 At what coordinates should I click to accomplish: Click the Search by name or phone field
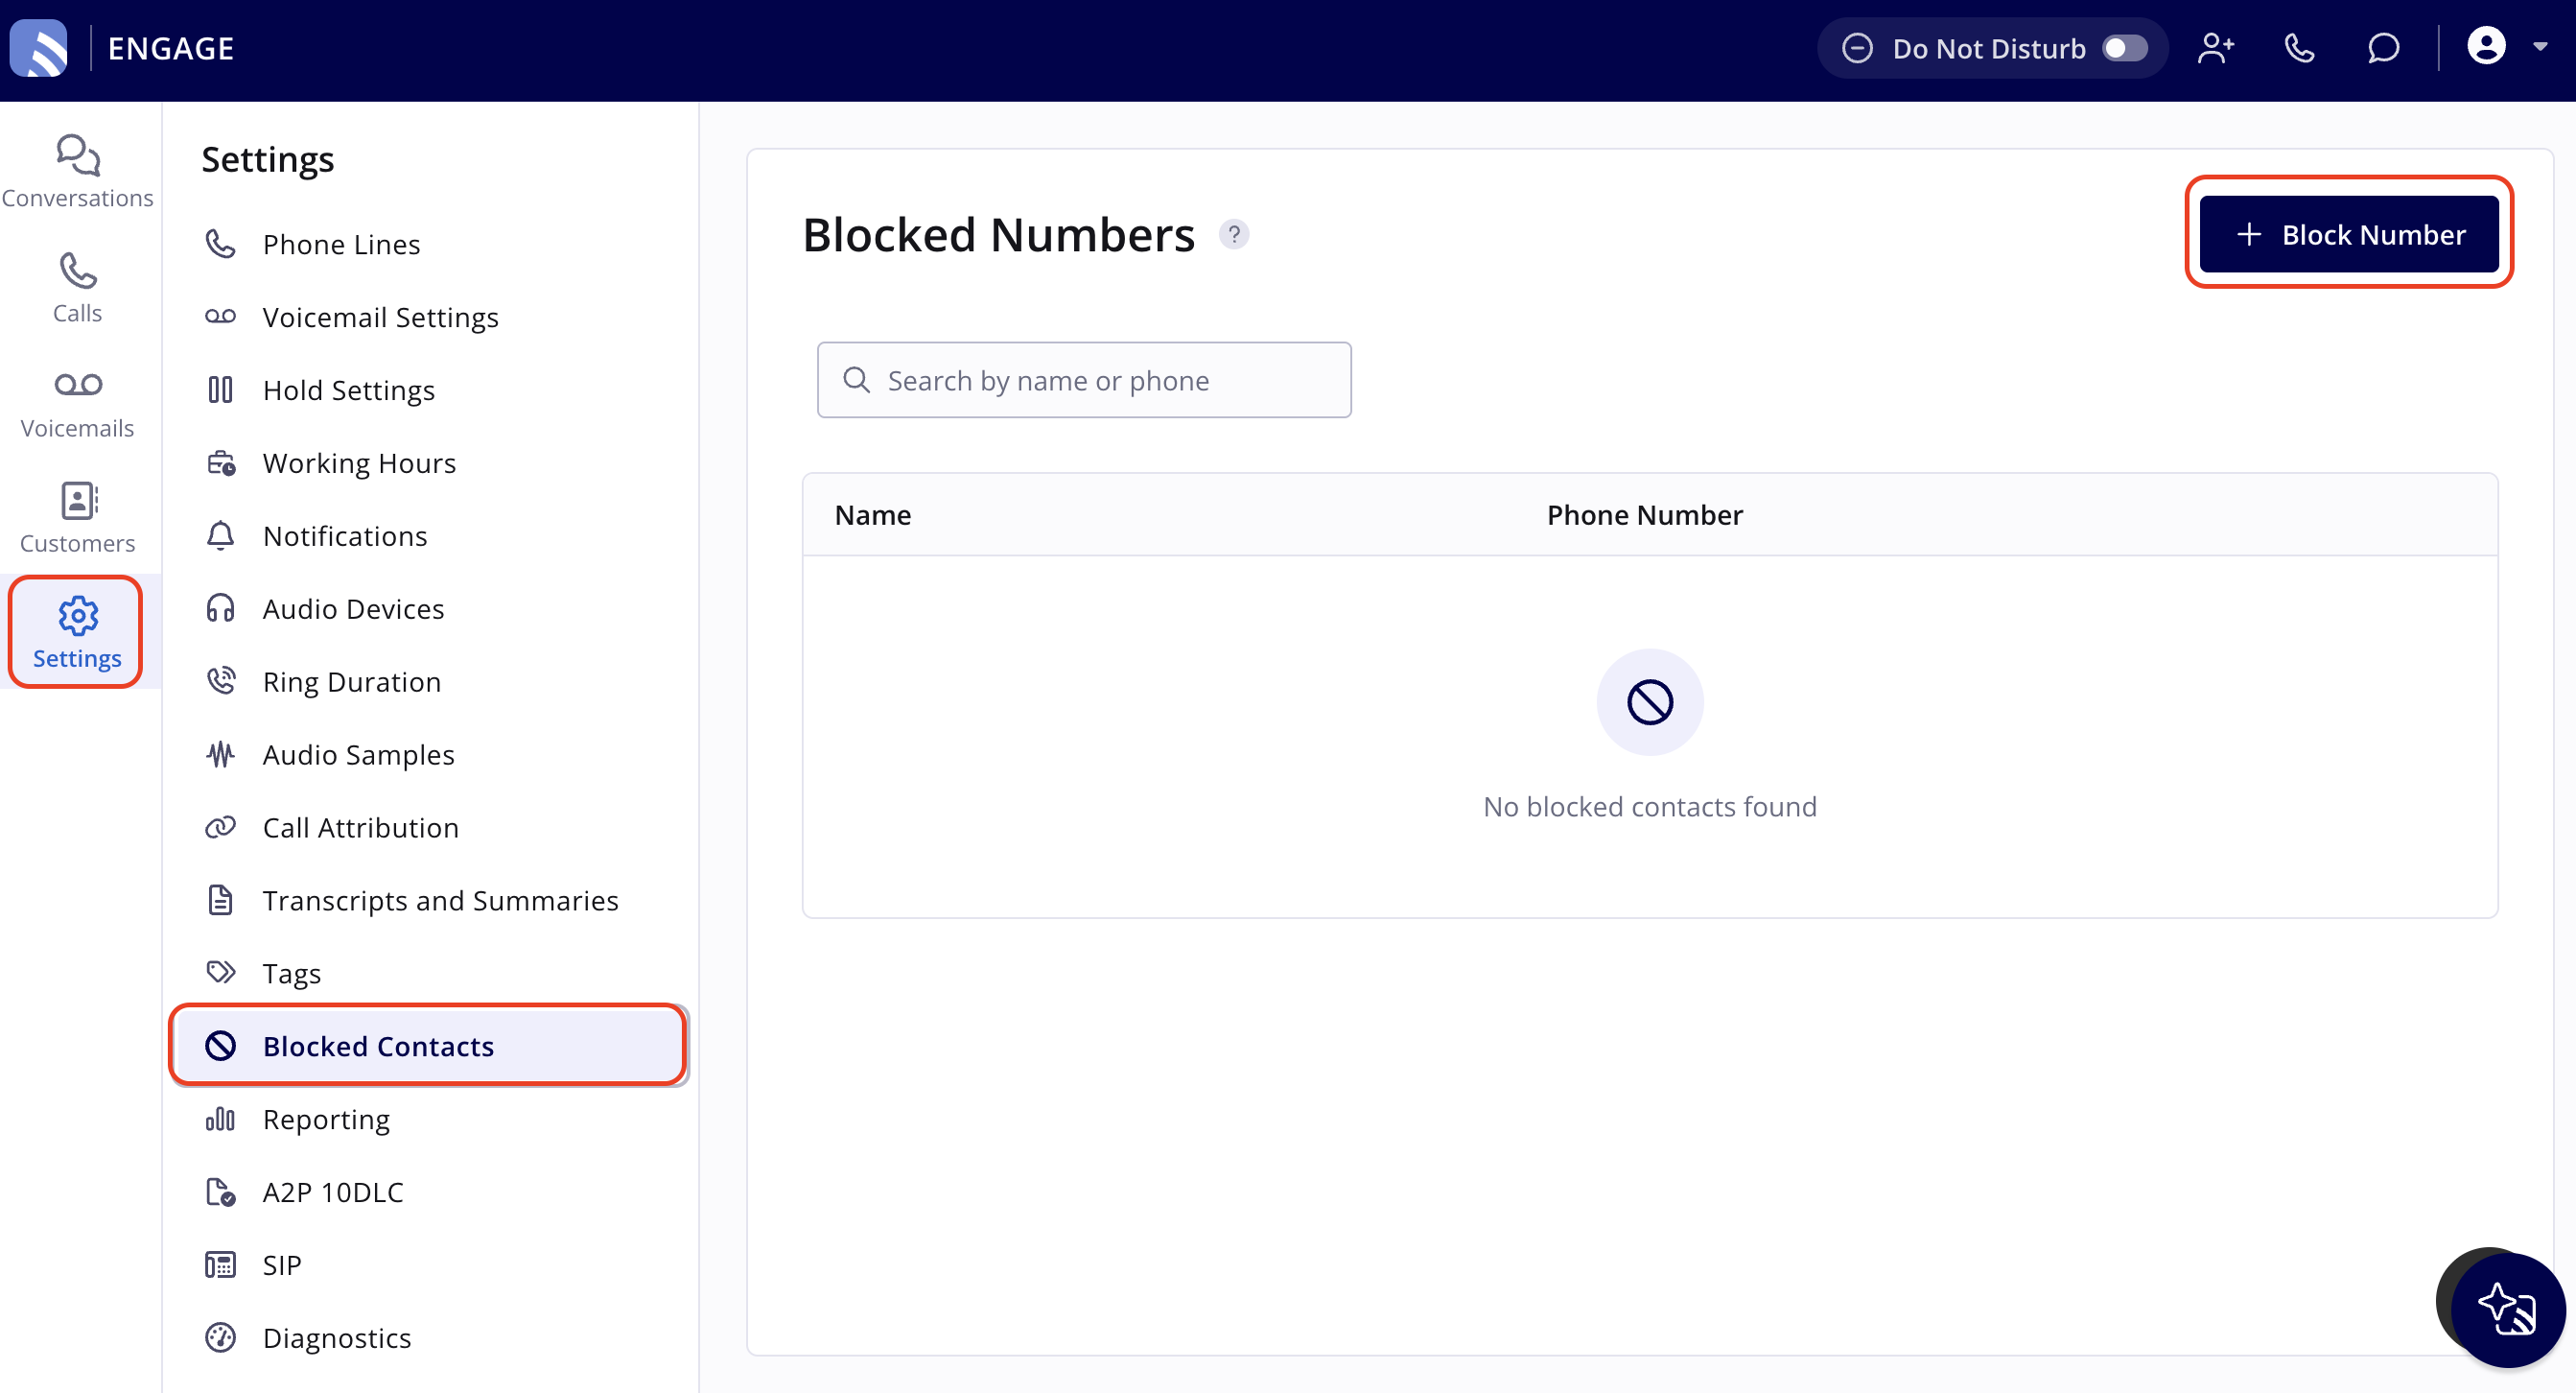(1084, 380)
